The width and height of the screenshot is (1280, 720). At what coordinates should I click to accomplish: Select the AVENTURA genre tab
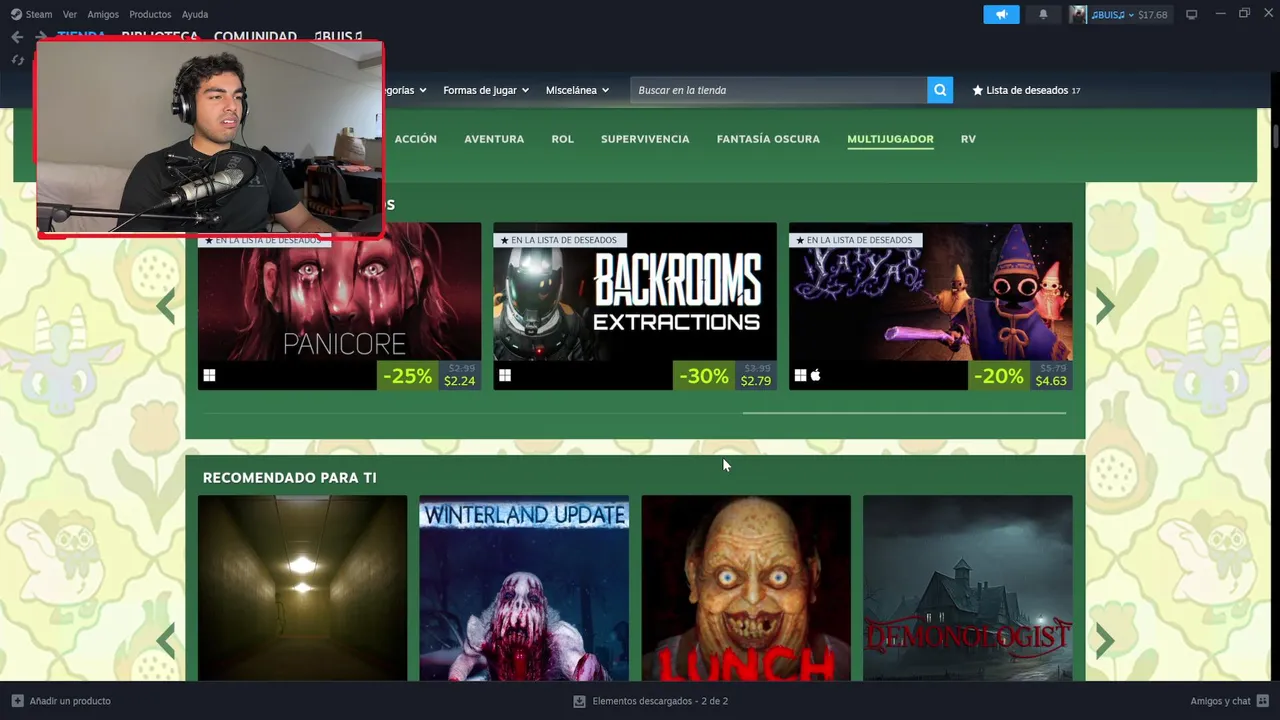click(494, 139)
